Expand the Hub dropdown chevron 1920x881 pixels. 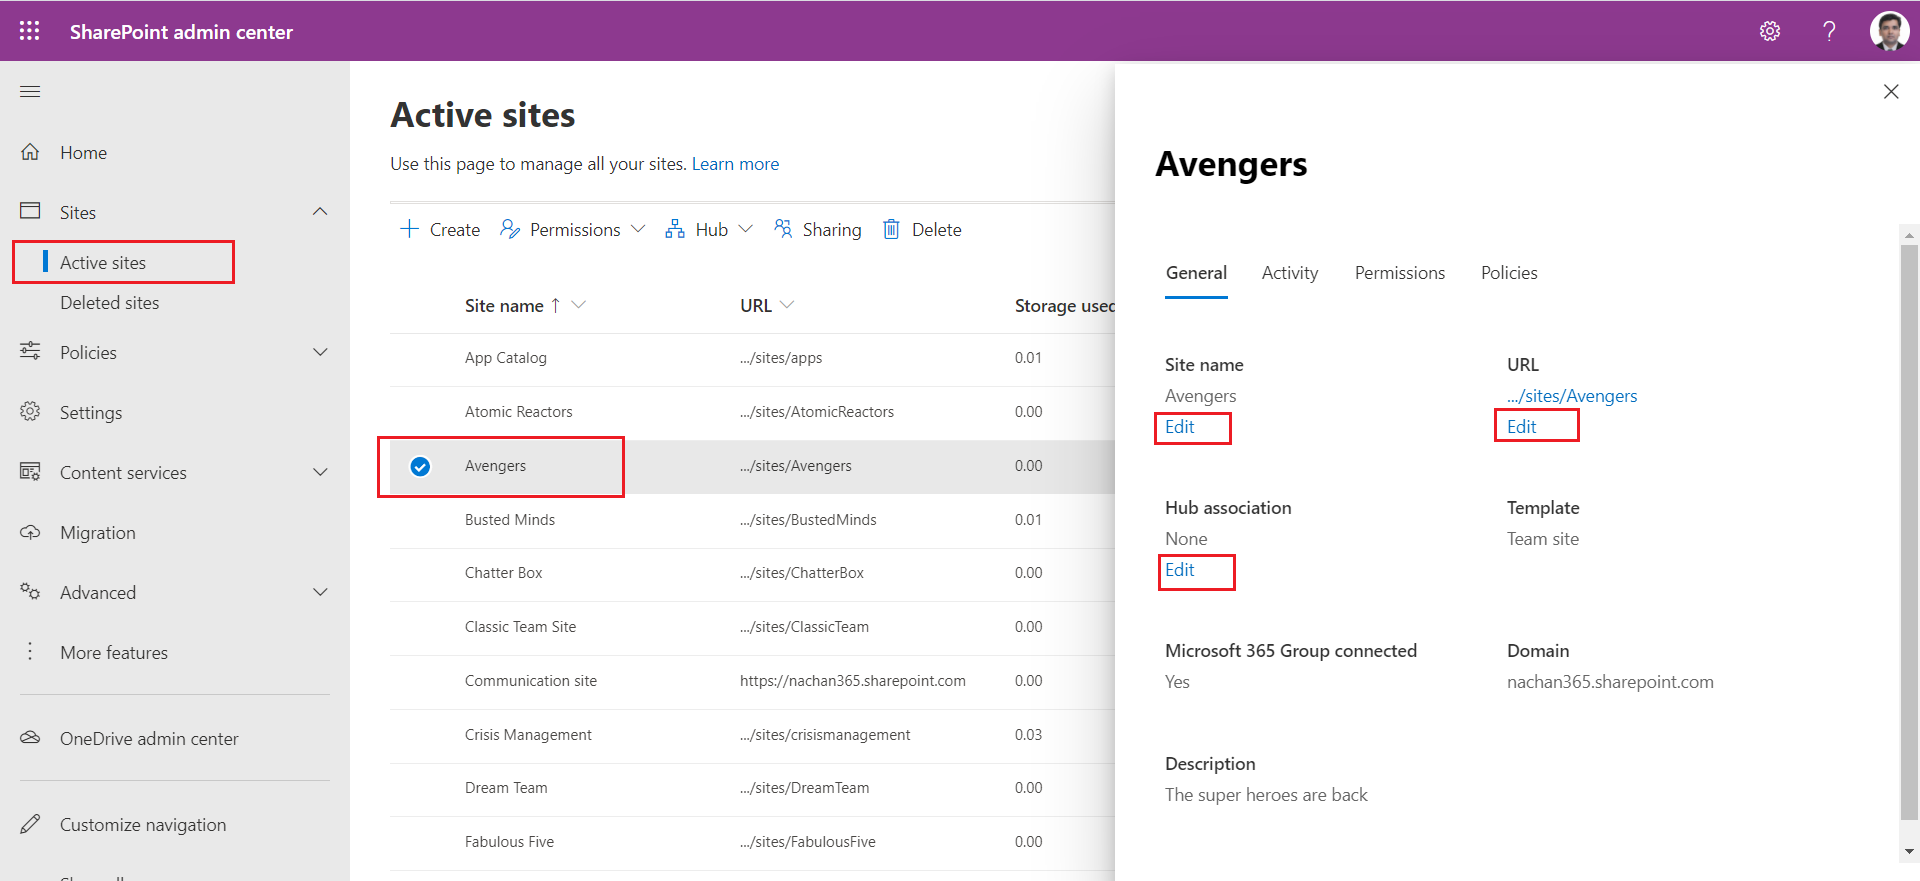click(x=745, y=230)
